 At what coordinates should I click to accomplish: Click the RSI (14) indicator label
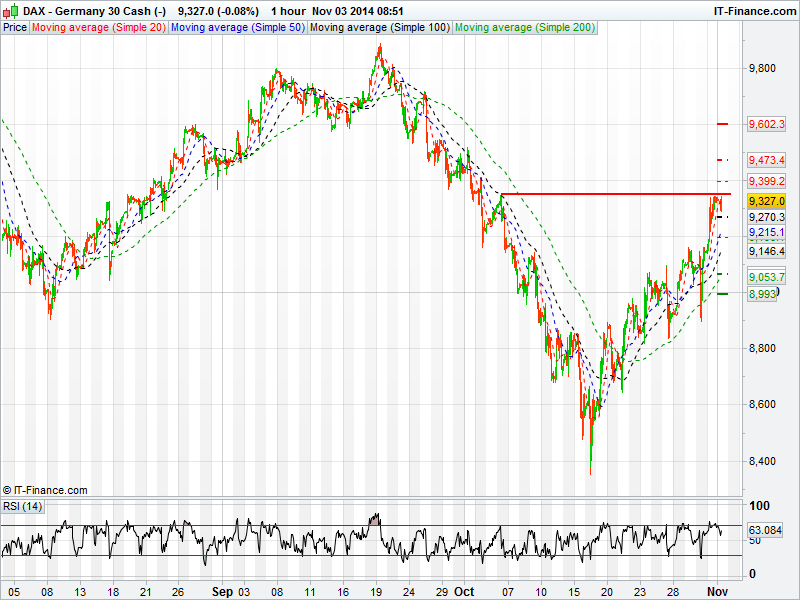click(x=22, y=506)
